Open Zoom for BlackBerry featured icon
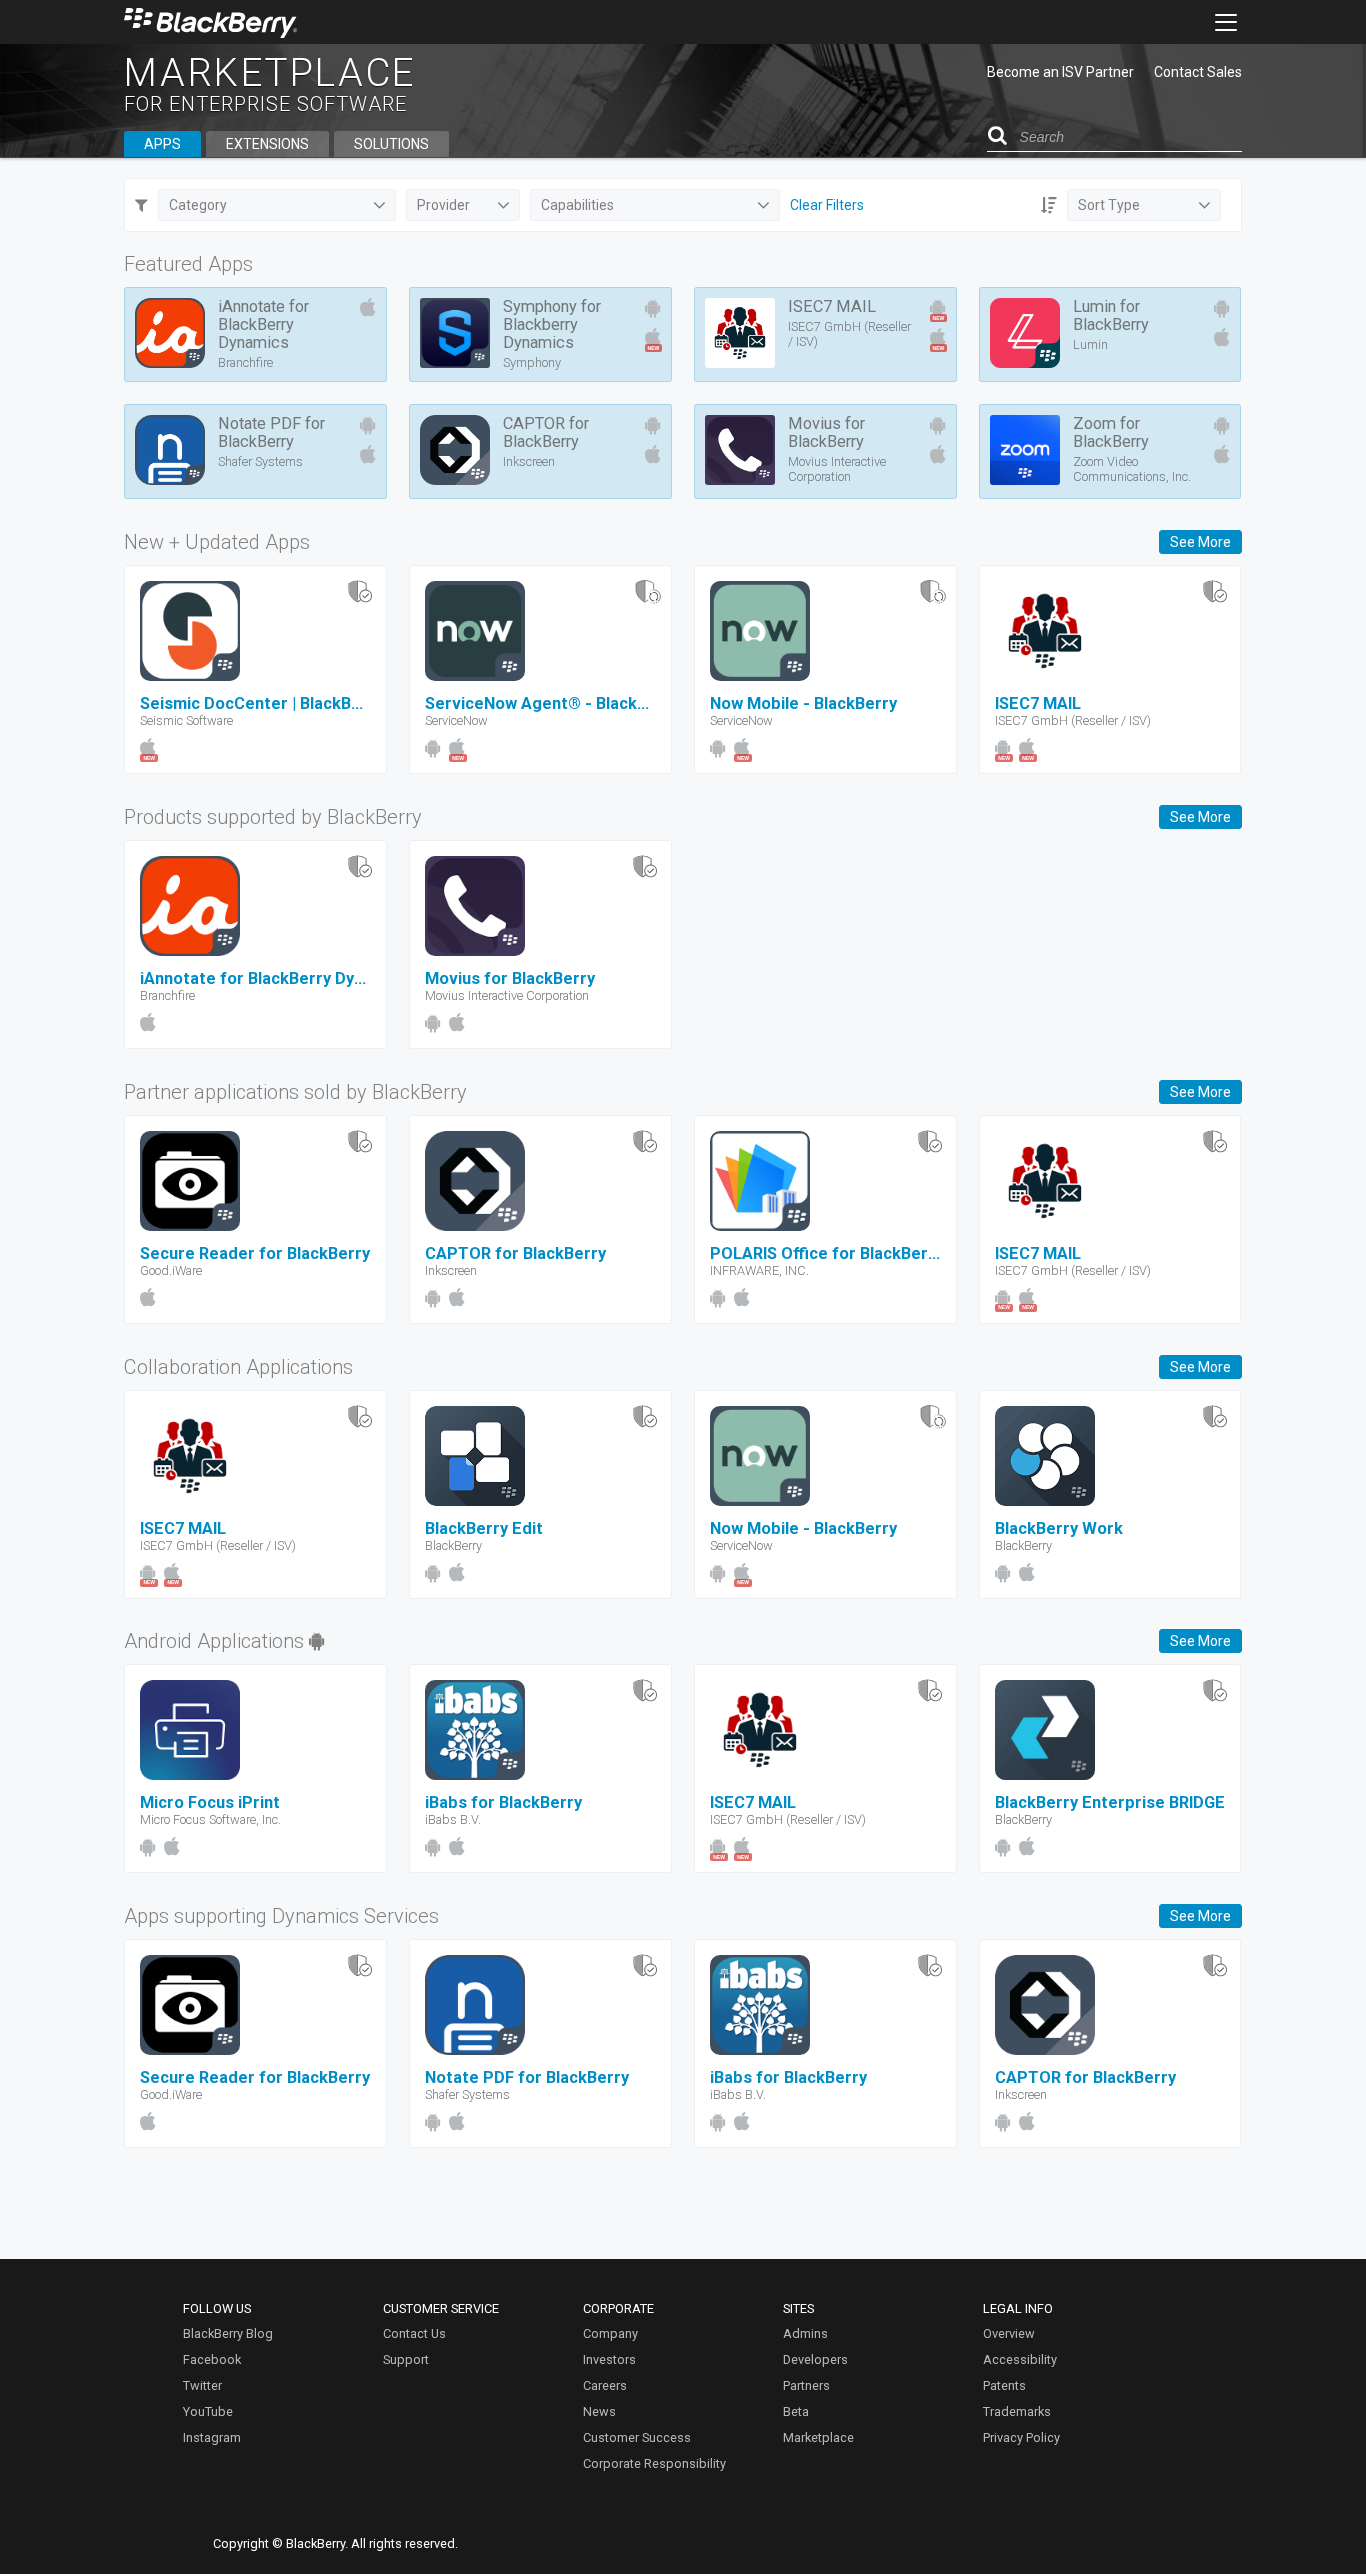Image resolution: width=1366 pixels, height=2574 pixels. (x=1025, y=450)
